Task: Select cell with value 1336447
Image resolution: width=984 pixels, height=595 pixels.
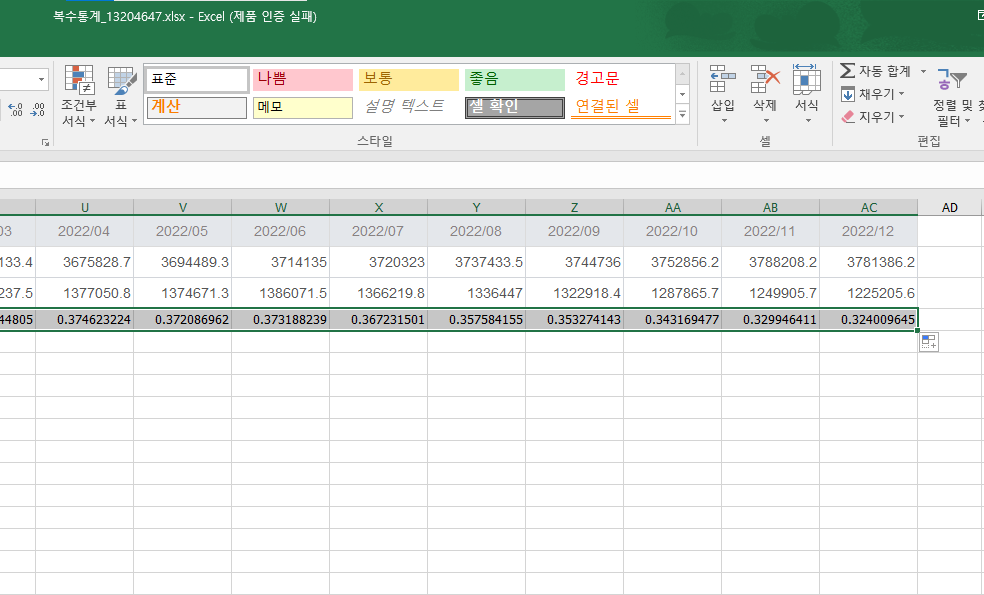Action: pos(476,292)
